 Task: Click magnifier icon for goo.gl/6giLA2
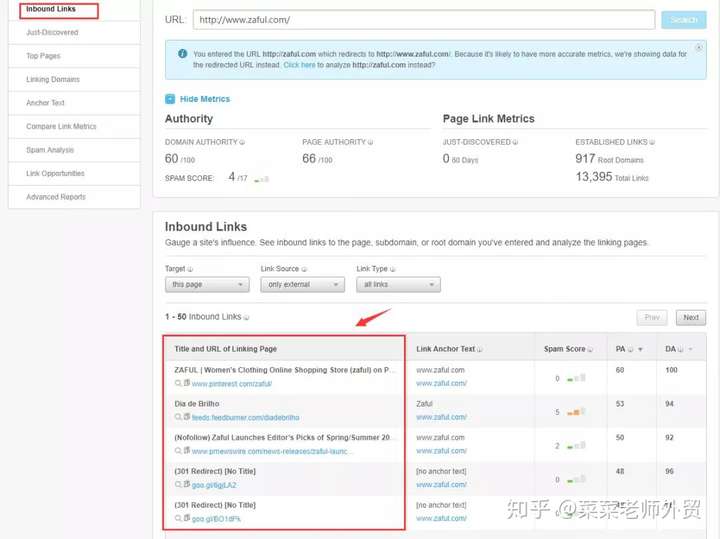(x=178, y=485)
